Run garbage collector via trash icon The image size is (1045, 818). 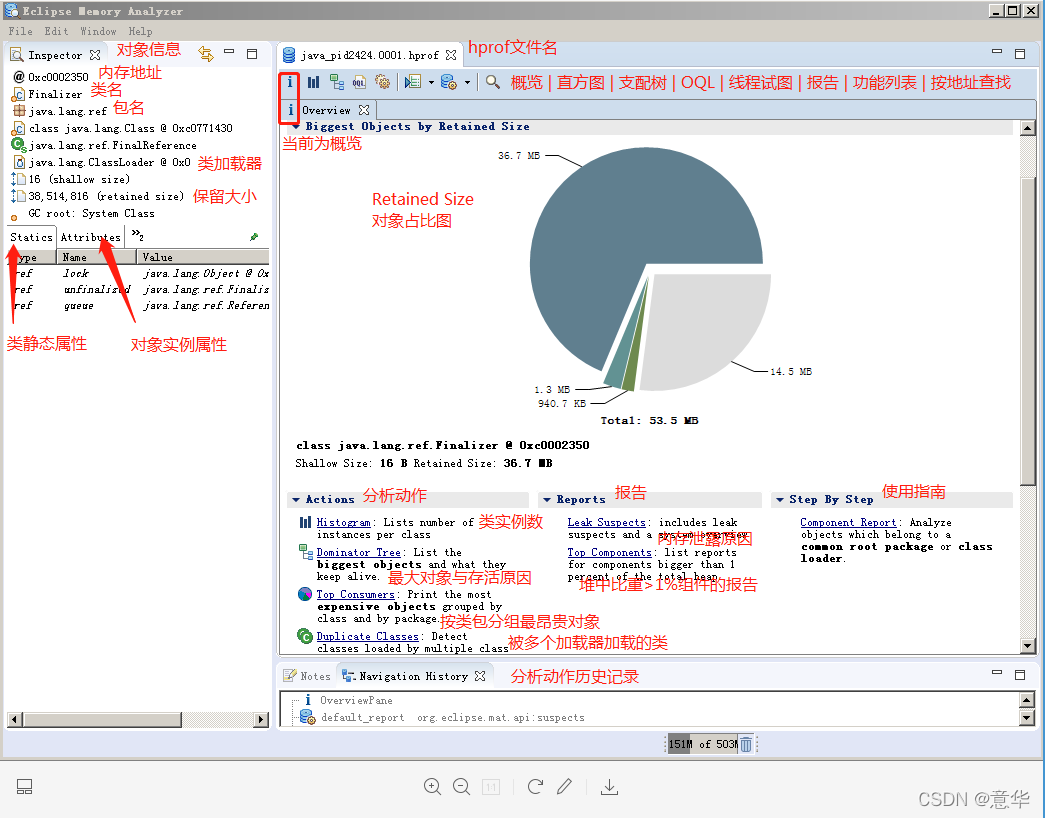tap(746, 744)
